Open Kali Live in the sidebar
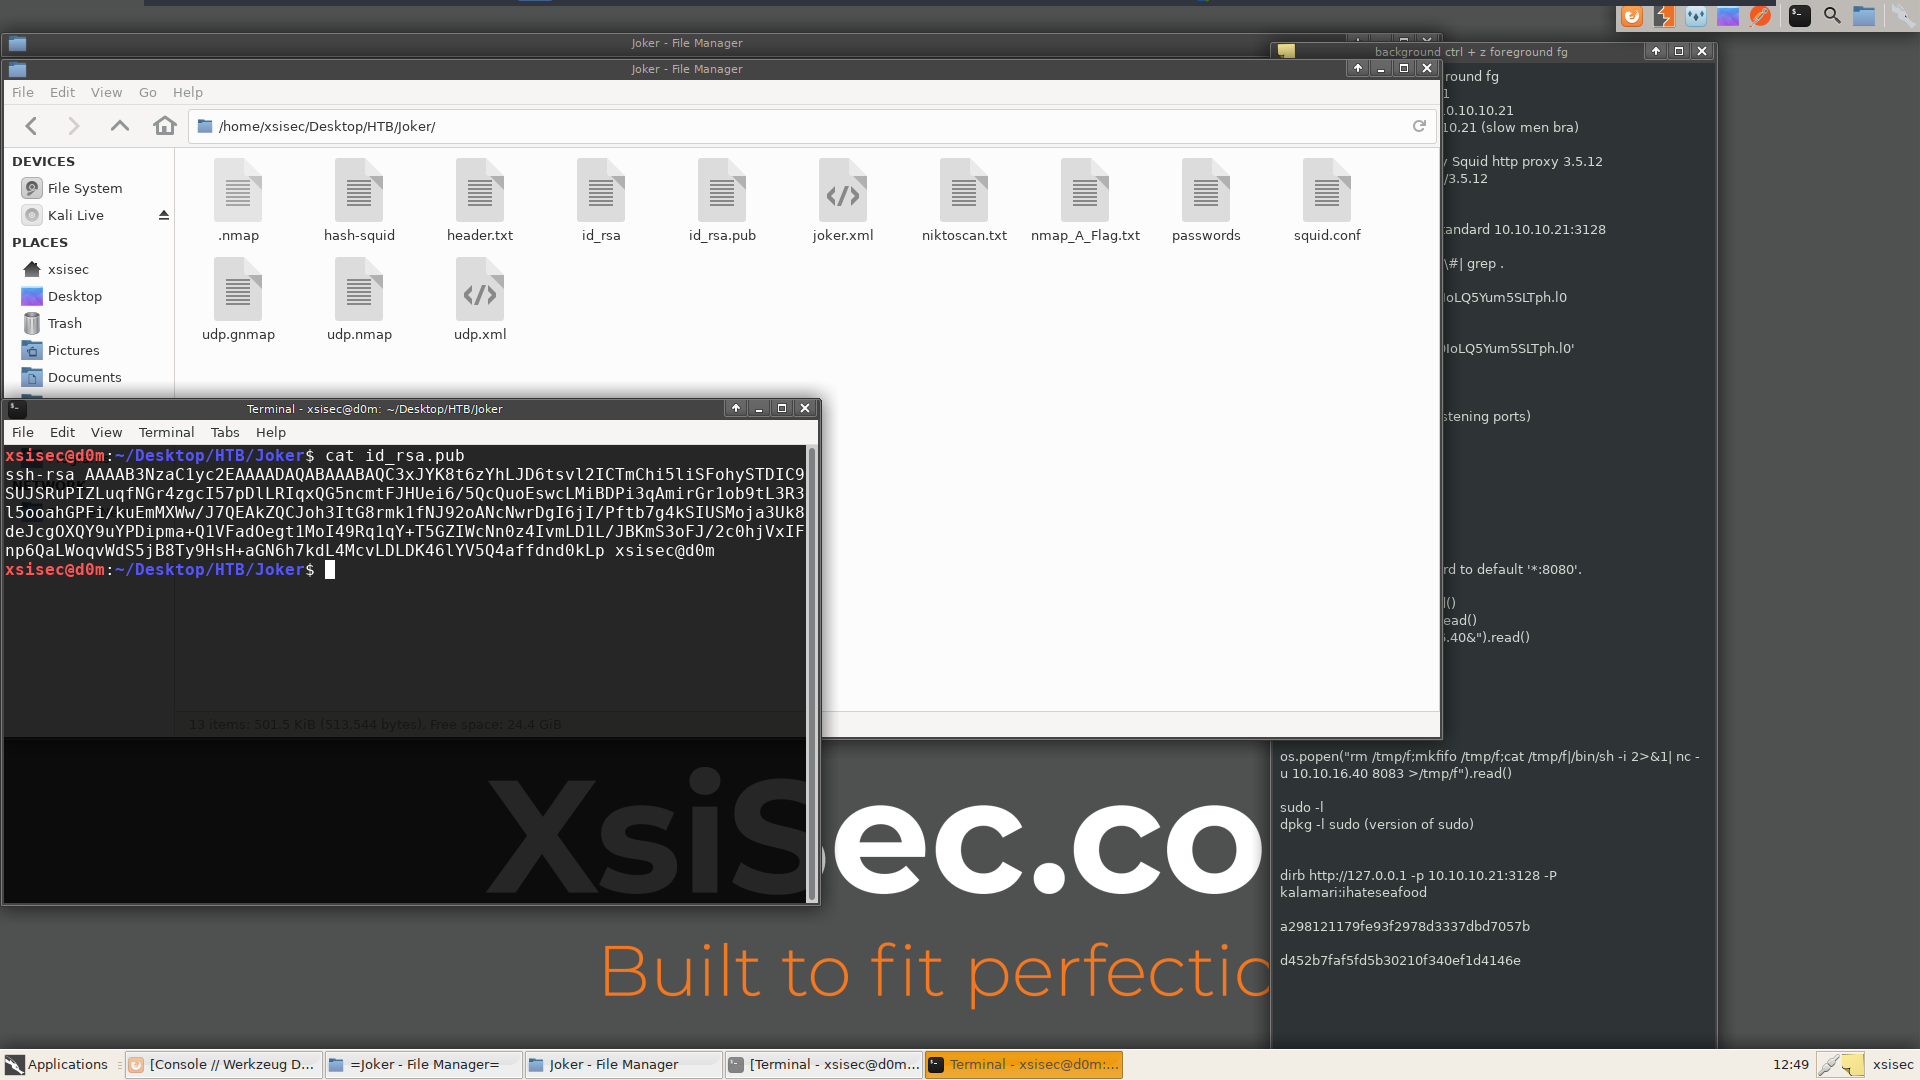 (76, 215)
